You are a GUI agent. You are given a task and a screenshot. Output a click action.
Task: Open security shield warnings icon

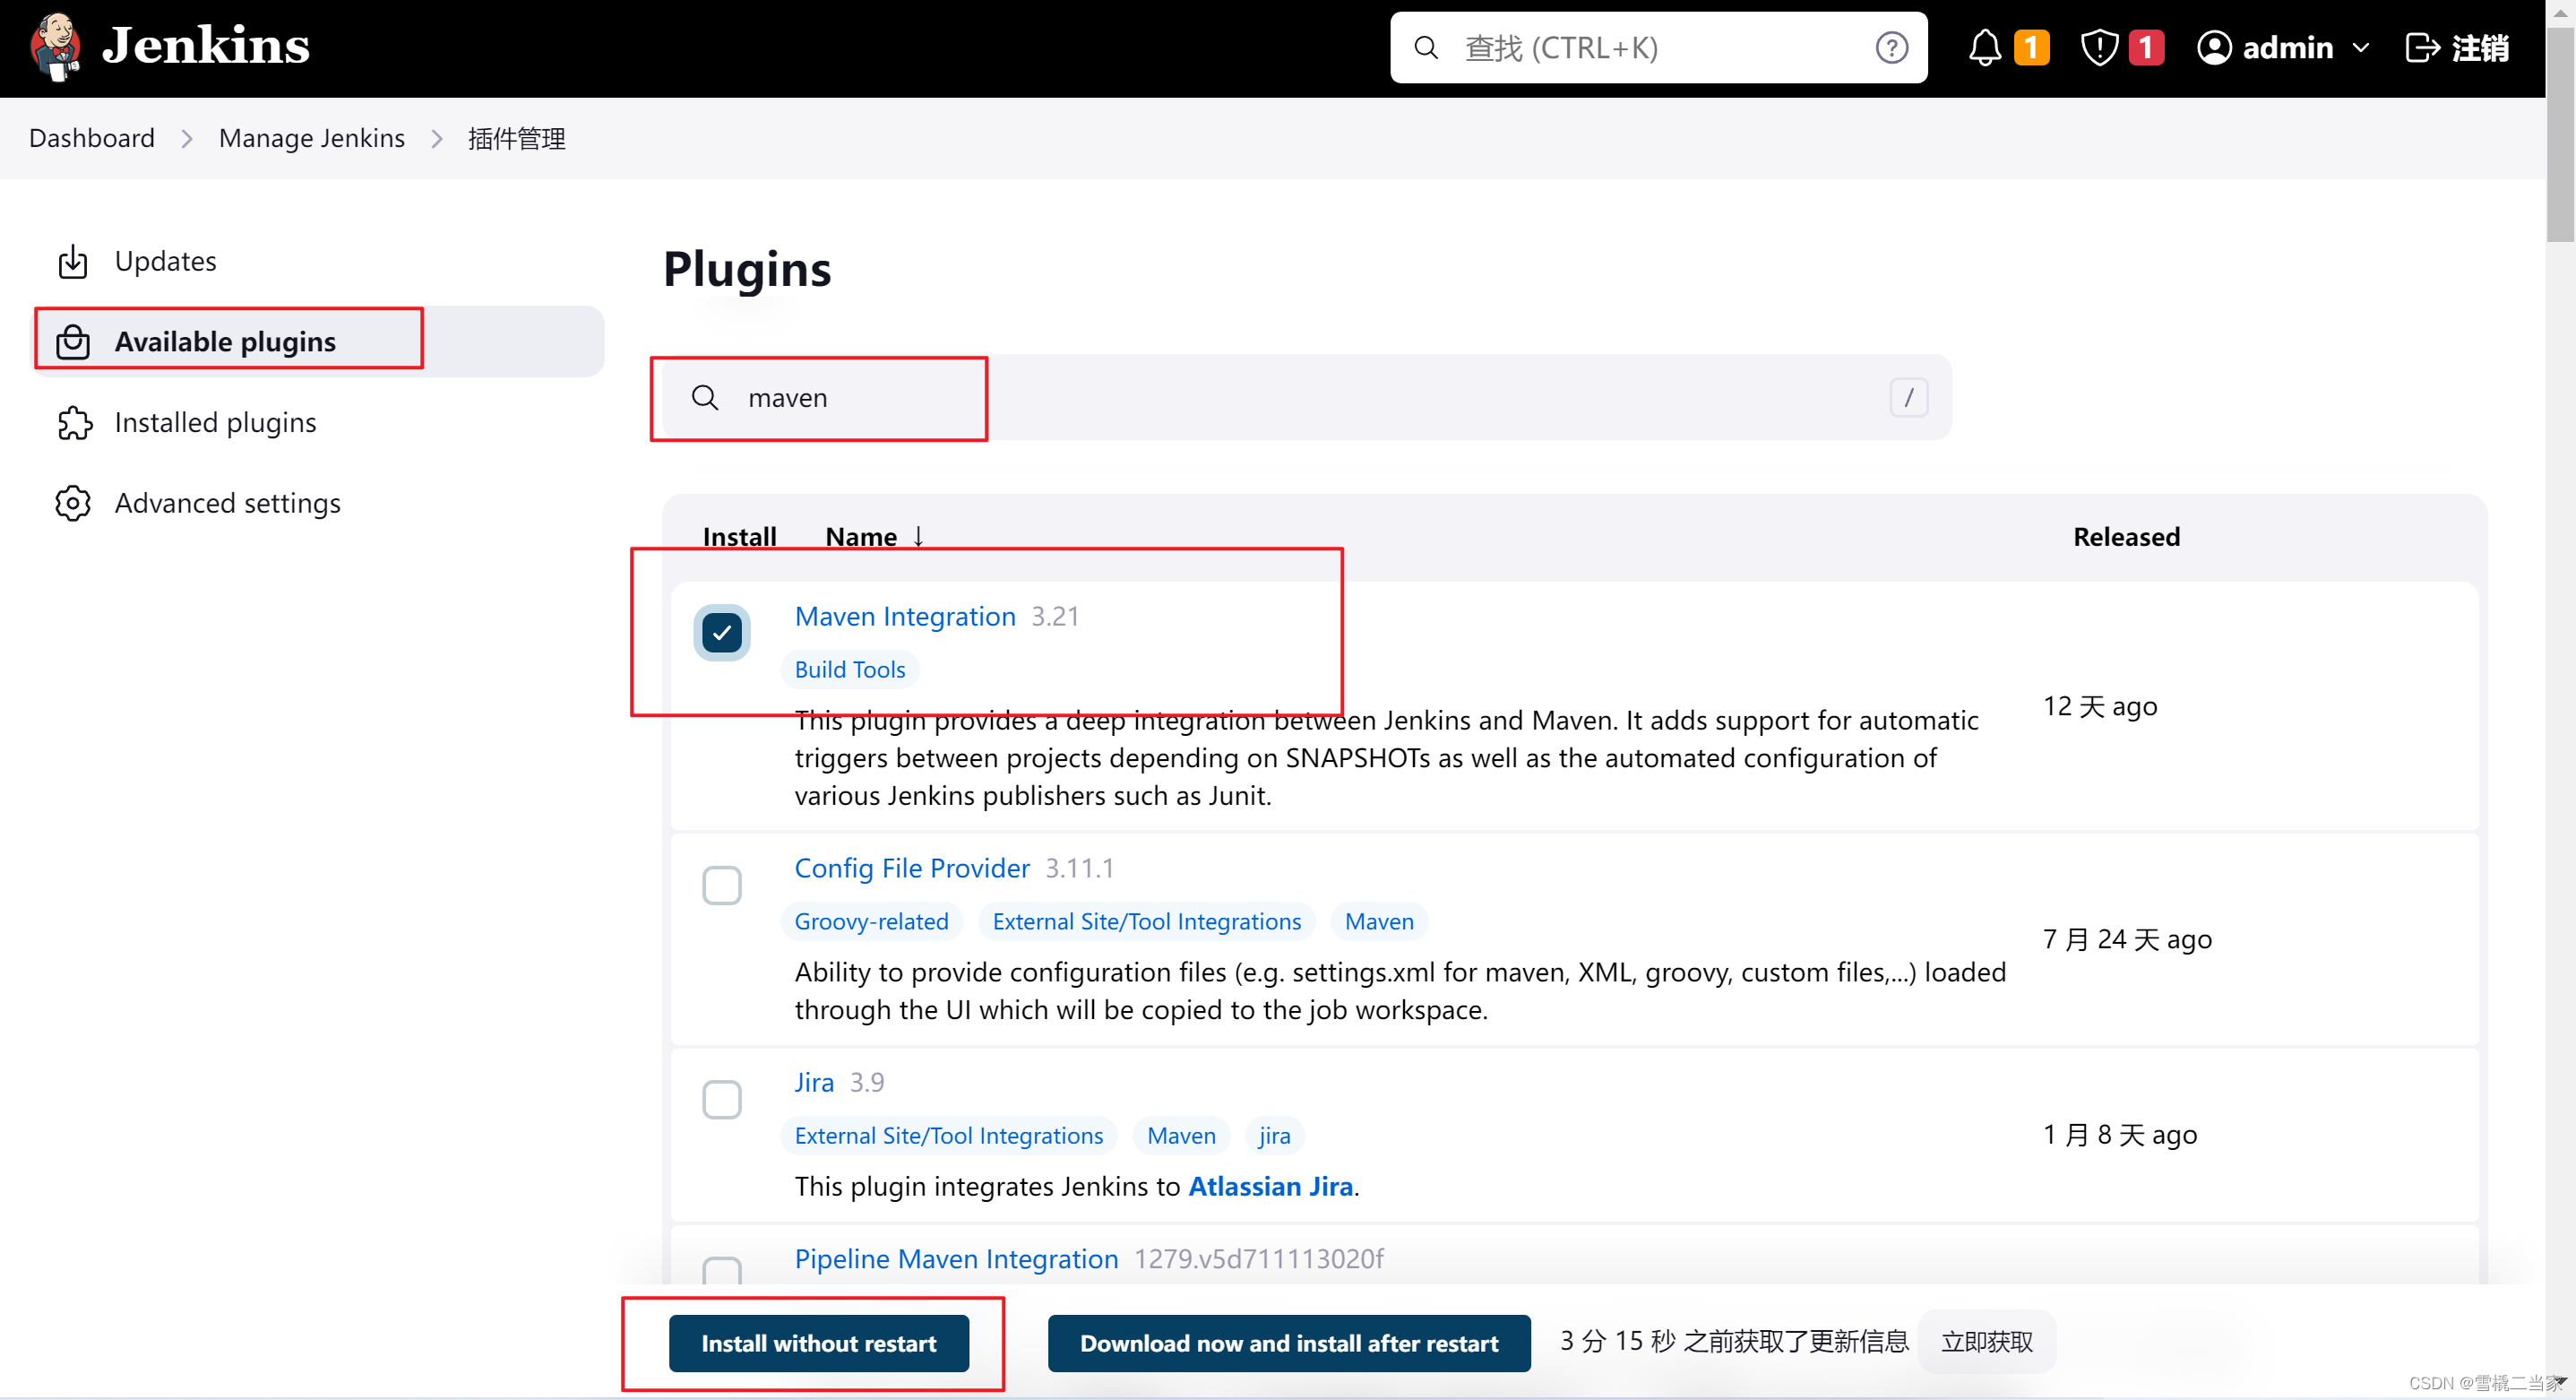2099,48
